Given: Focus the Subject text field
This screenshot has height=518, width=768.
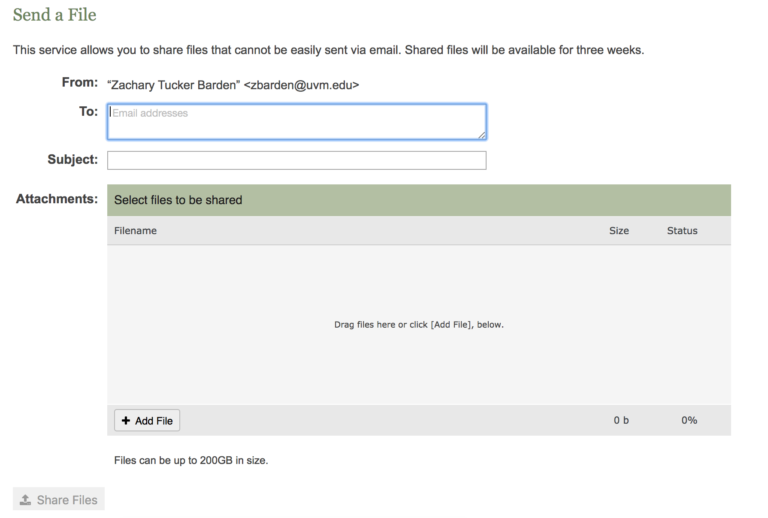Looking at the screenshot, I should coord(296,160).
